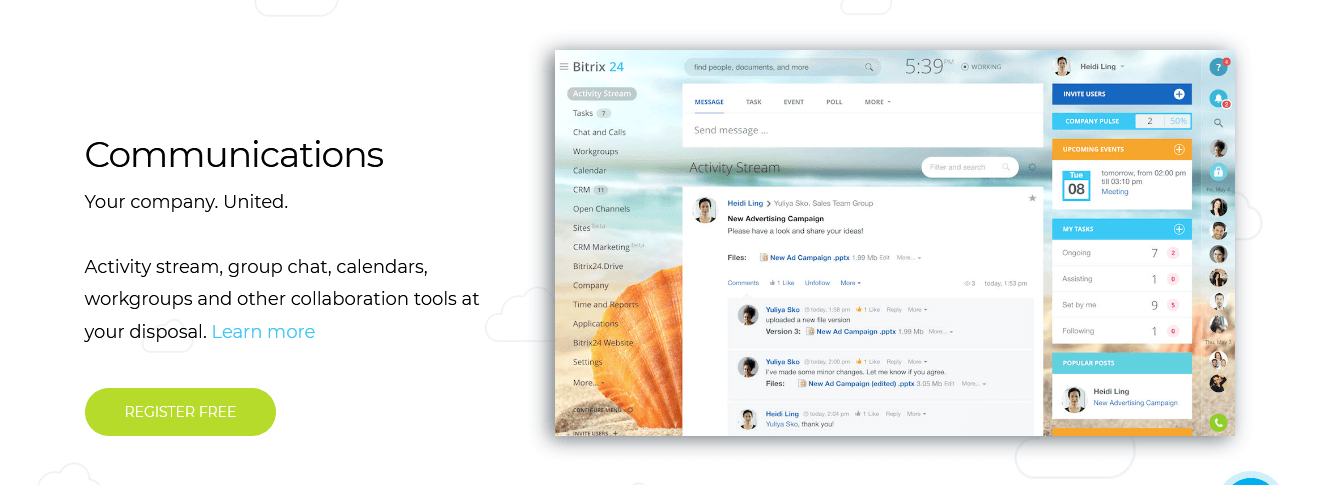Click Unfollow on the post
Image resolution: width=1319 pixels, height=485 pixels.
(x=817, y=283)
